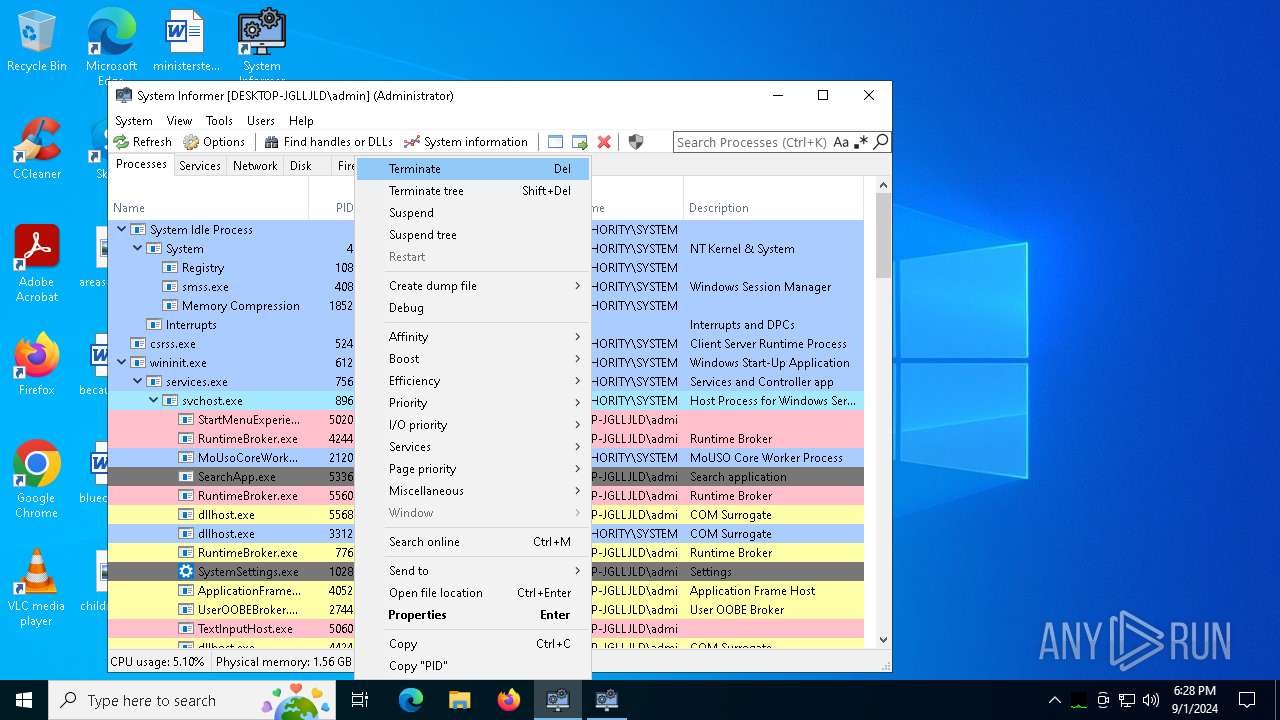
Task: Click the Windows Start button
Action: (24, 700)
